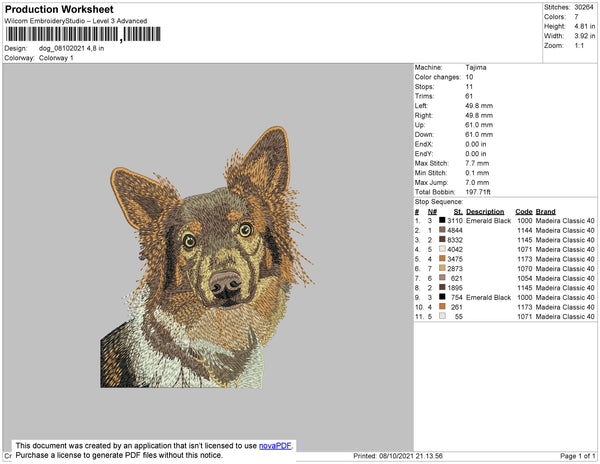
Task: Click the barcode under the worksheet title
Action: [83, 35]
